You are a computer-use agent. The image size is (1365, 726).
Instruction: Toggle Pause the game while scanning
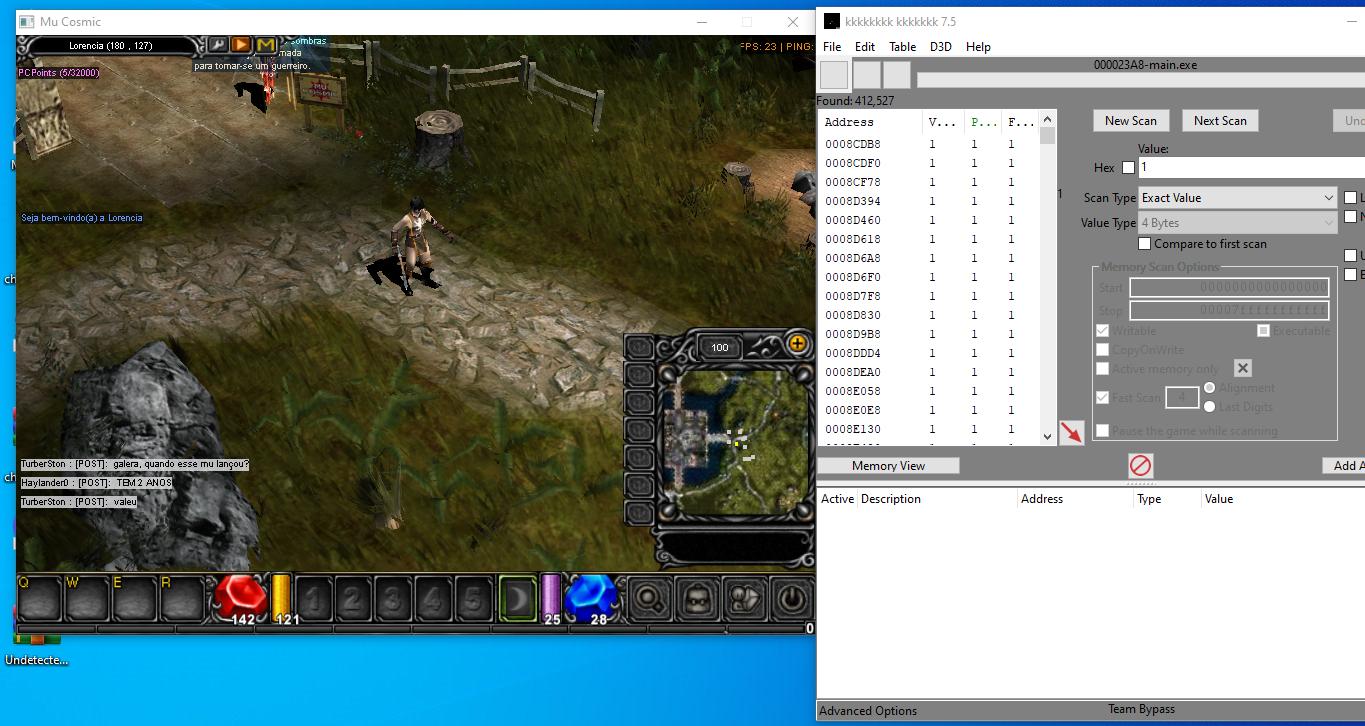[1102, 431]
